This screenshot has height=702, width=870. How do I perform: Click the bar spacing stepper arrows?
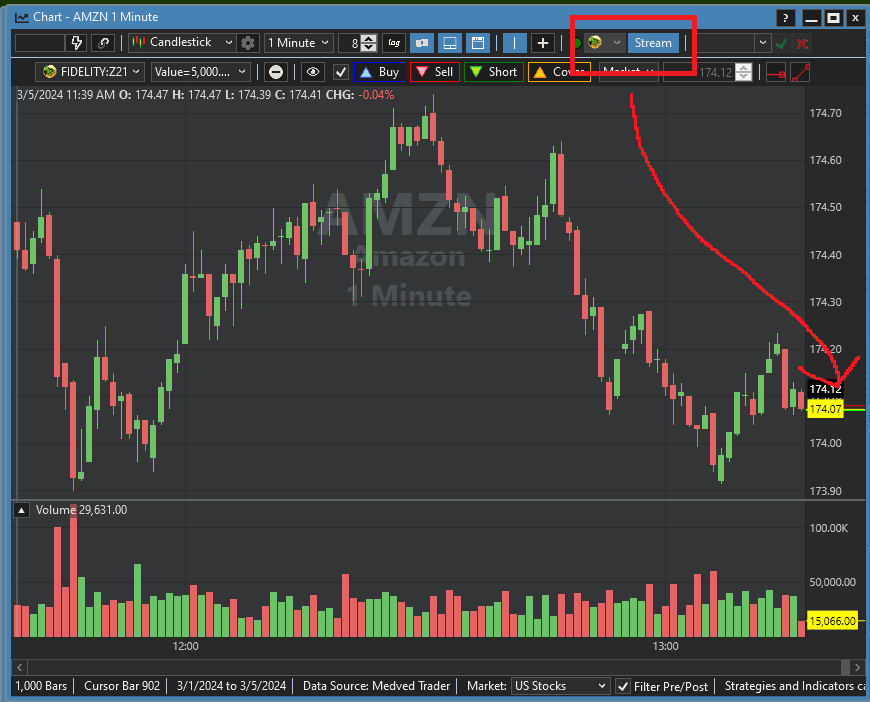coord(368,43)
